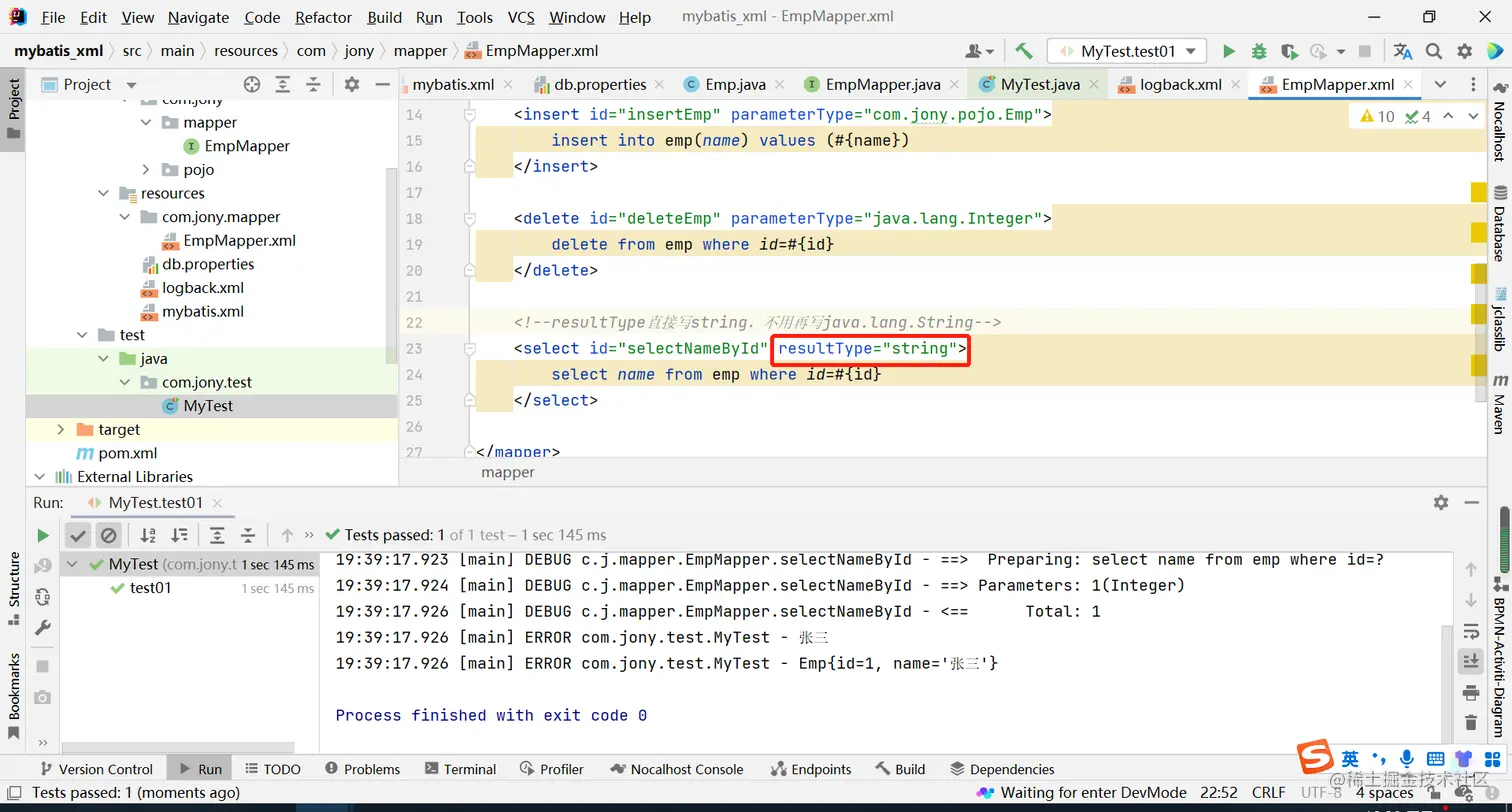Collapse the com.jony.test package node
Image resolution: width=1512 pixels, height=812 pixels.
[x=124, y=383]
